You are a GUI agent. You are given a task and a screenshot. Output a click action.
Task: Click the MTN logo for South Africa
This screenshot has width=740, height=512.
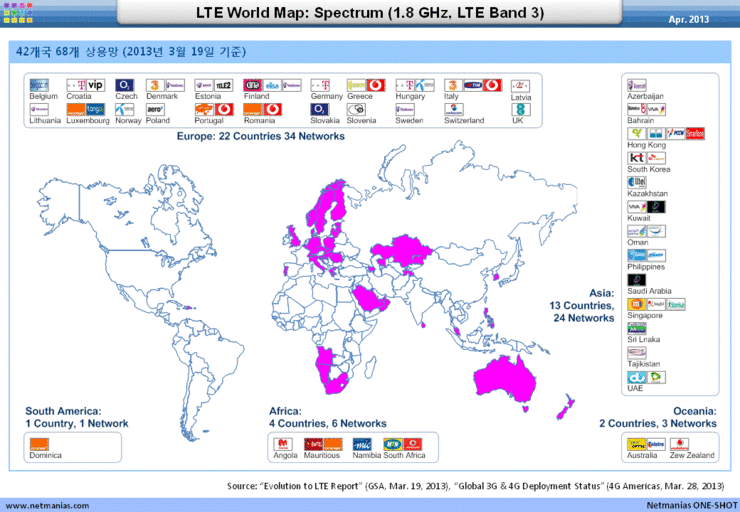tap(393, 444)
